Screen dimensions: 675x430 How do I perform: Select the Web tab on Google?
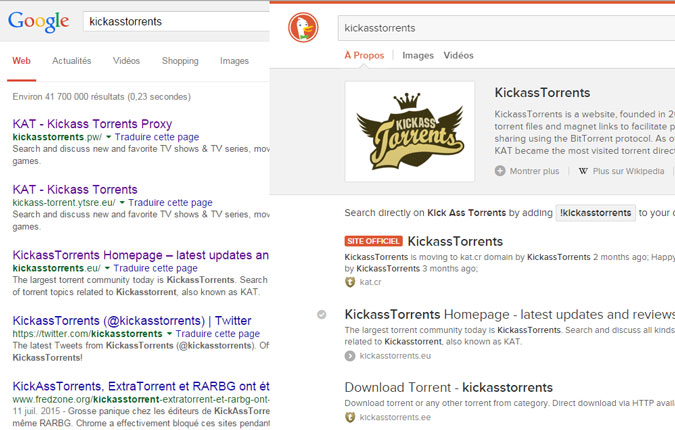tap(22, 61)
